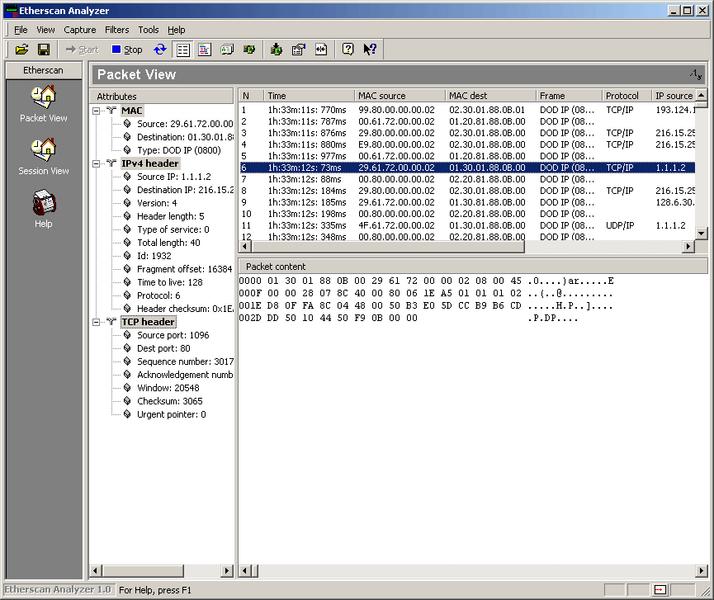Click packet content scroll right arrow
Screen dimensions: 714x600
(701, 570)
